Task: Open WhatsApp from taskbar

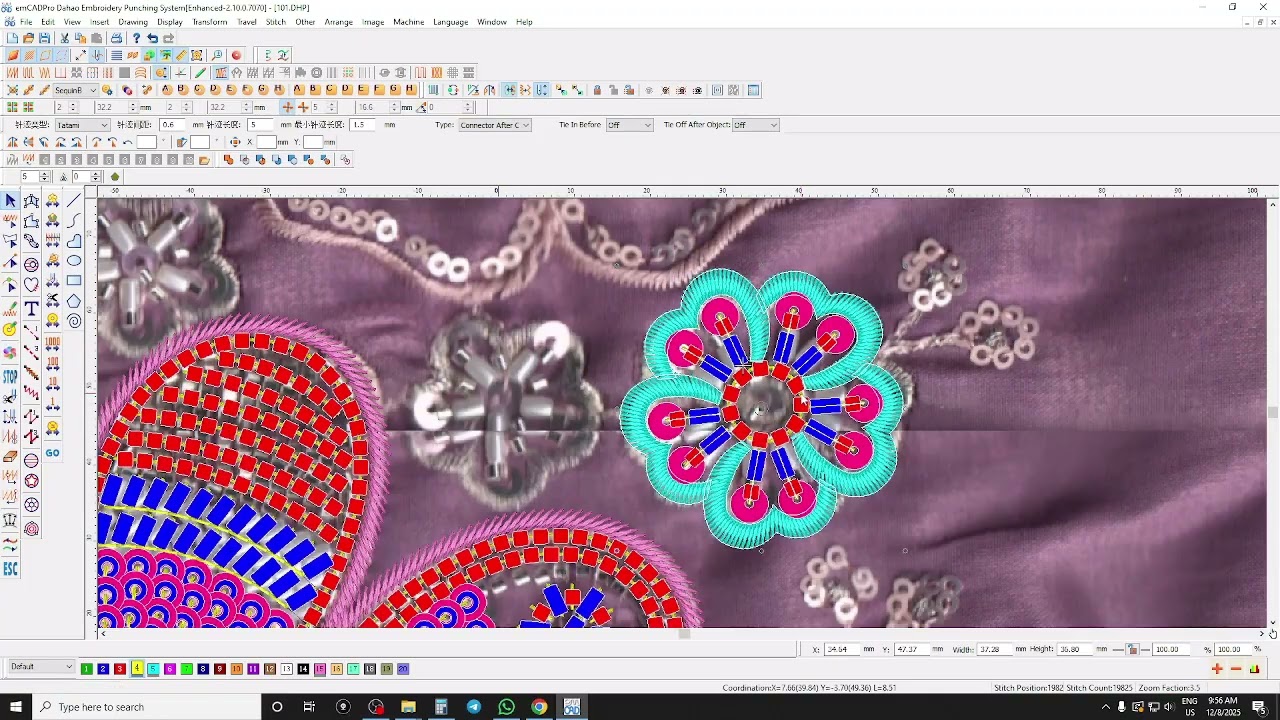Action: click(x=506, y=707)
